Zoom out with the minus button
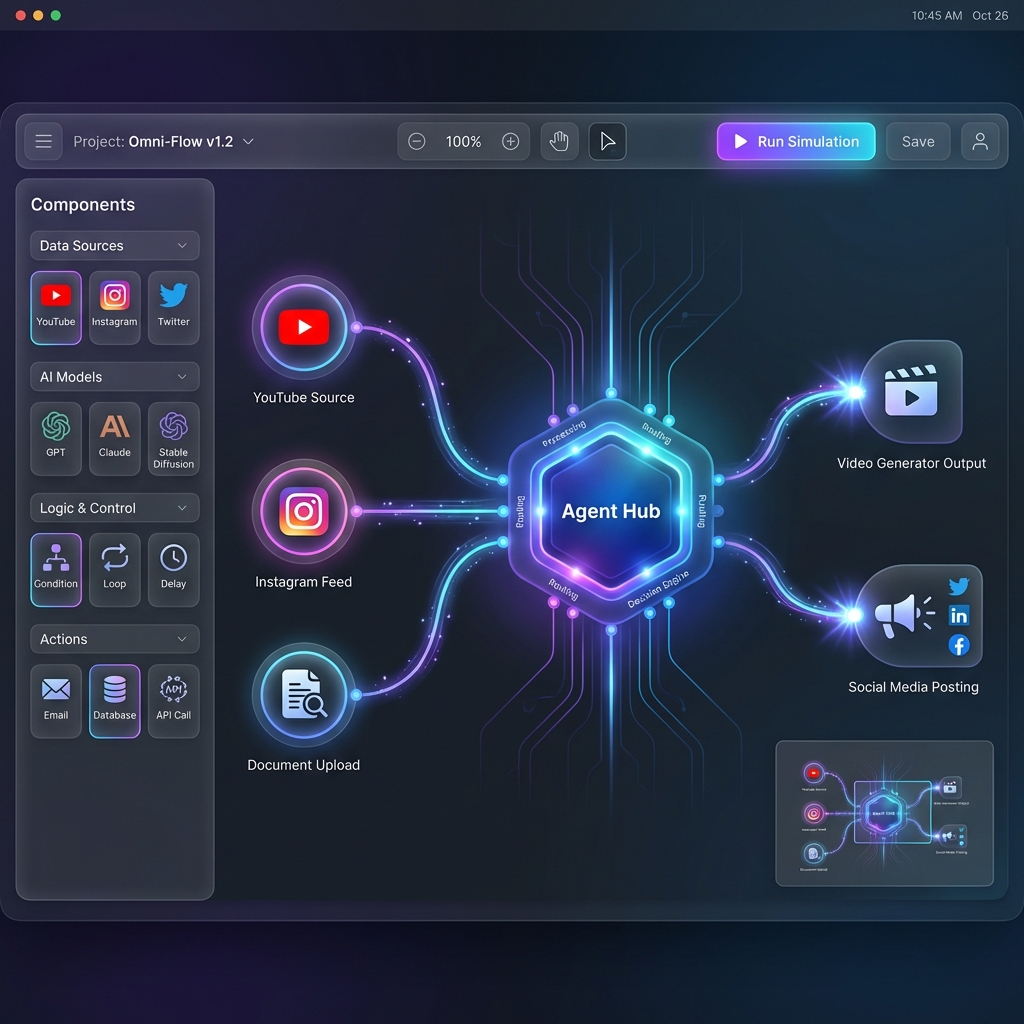 pos(417,141)
